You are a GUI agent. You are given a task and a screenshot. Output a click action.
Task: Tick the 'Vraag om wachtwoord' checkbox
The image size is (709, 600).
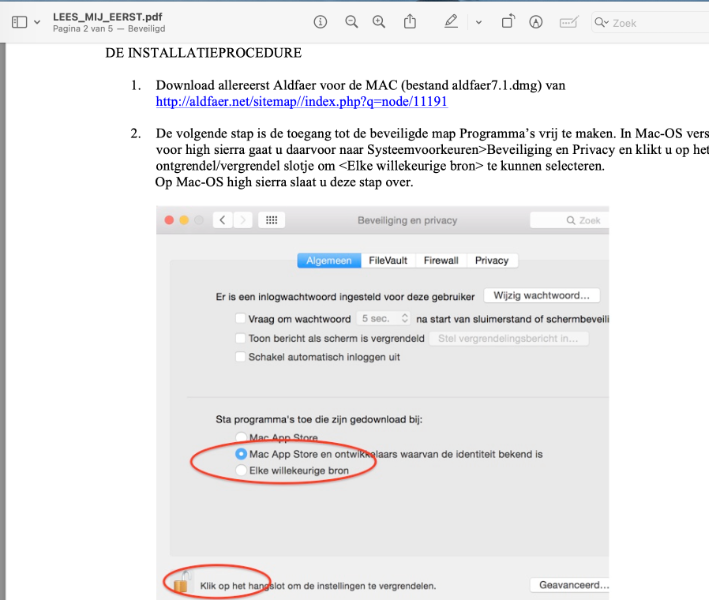[x=239, y=318]
